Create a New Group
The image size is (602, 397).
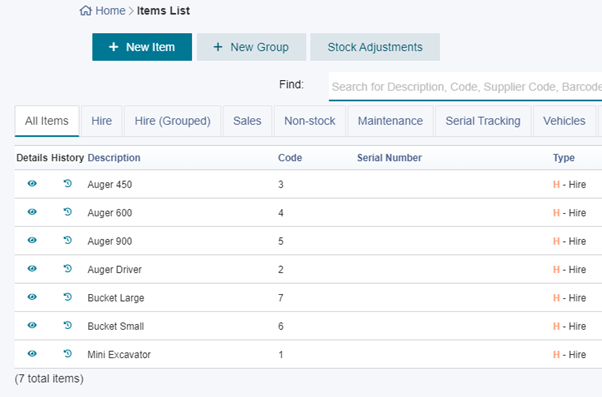coord(251,47)
